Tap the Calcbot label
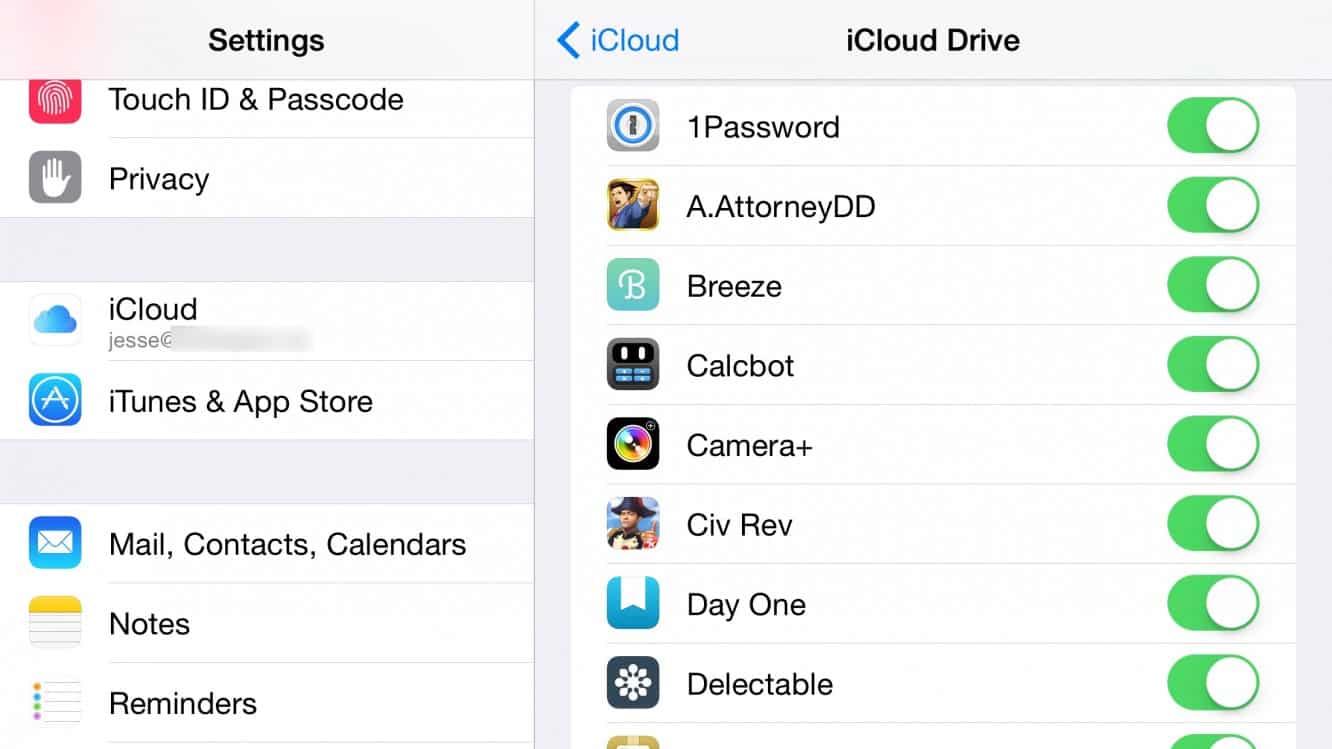Image resolution: width=1332 pixels, height=749 pixels. (x=740, y=365)
